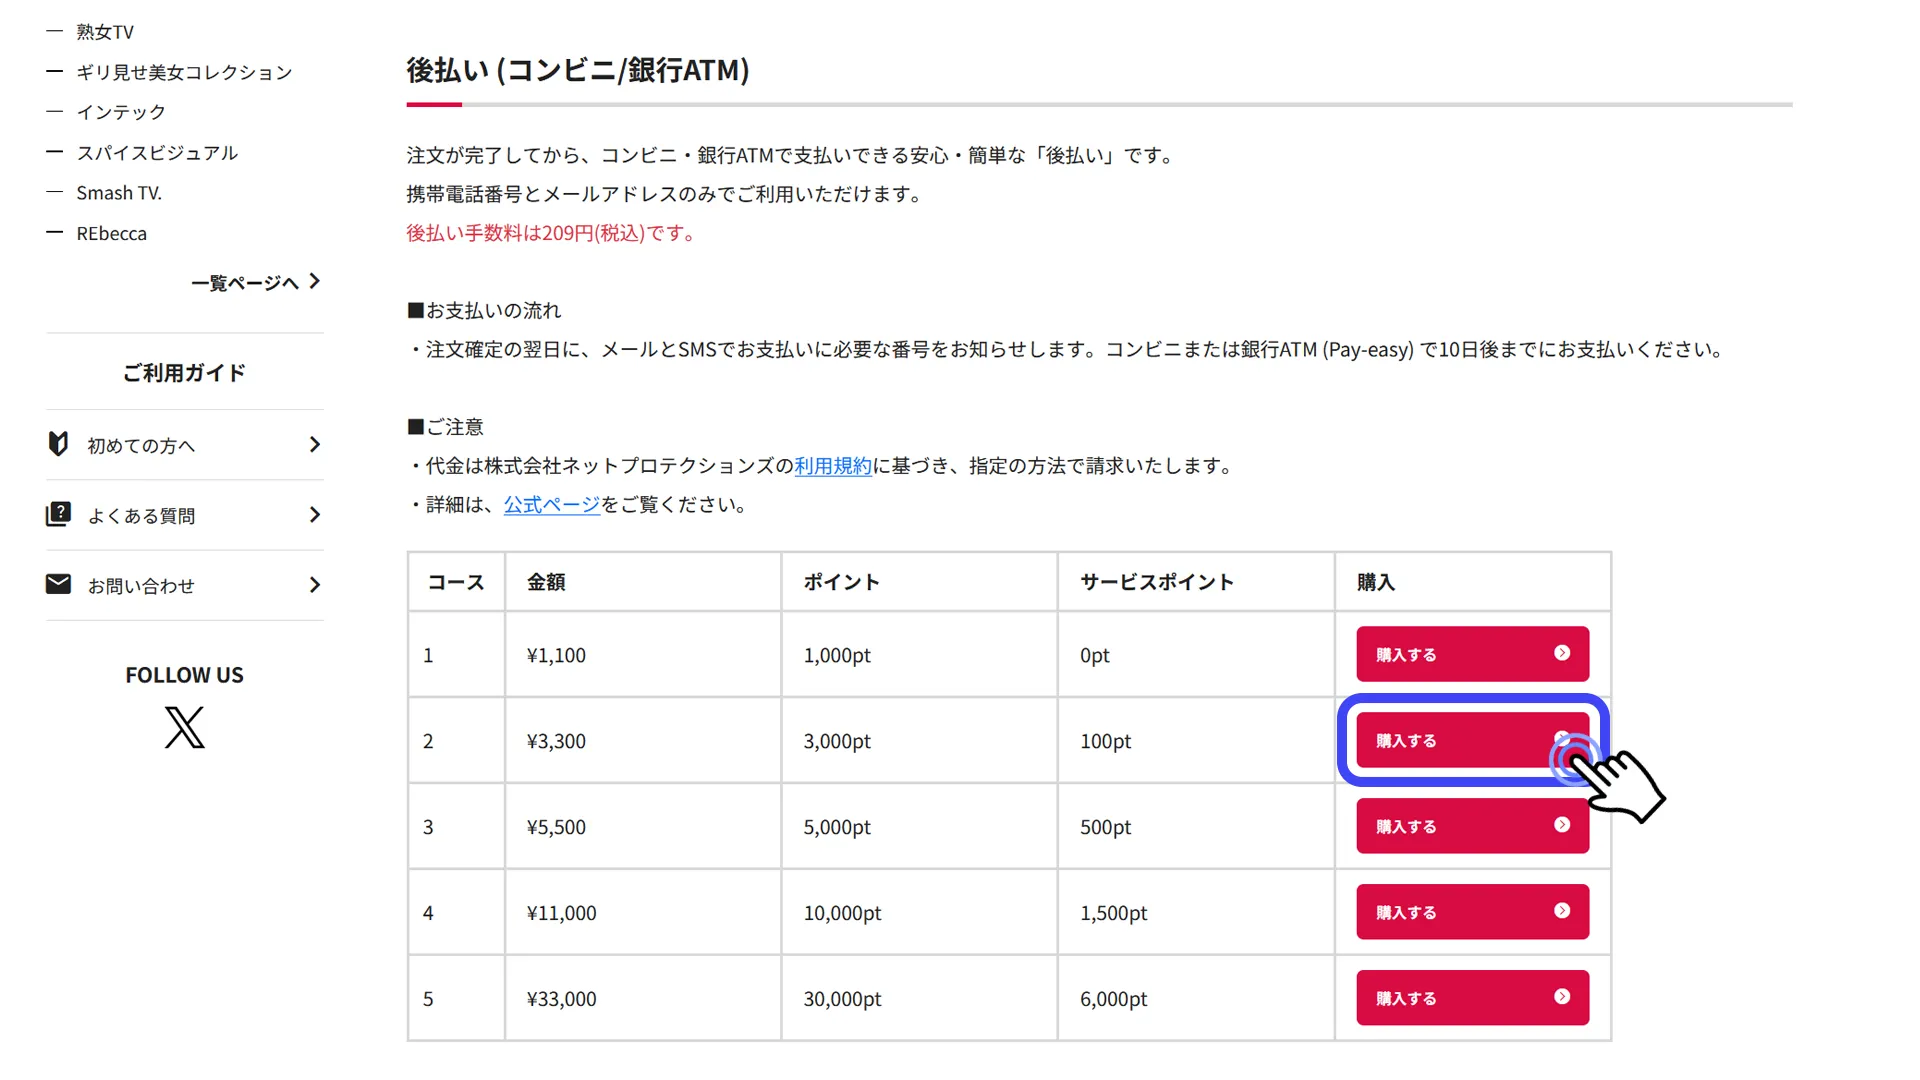Image resolution: width=1920 pixels, height=1080 pixels.
Task: Open the REbecca sidebar item
Action: 111,233
